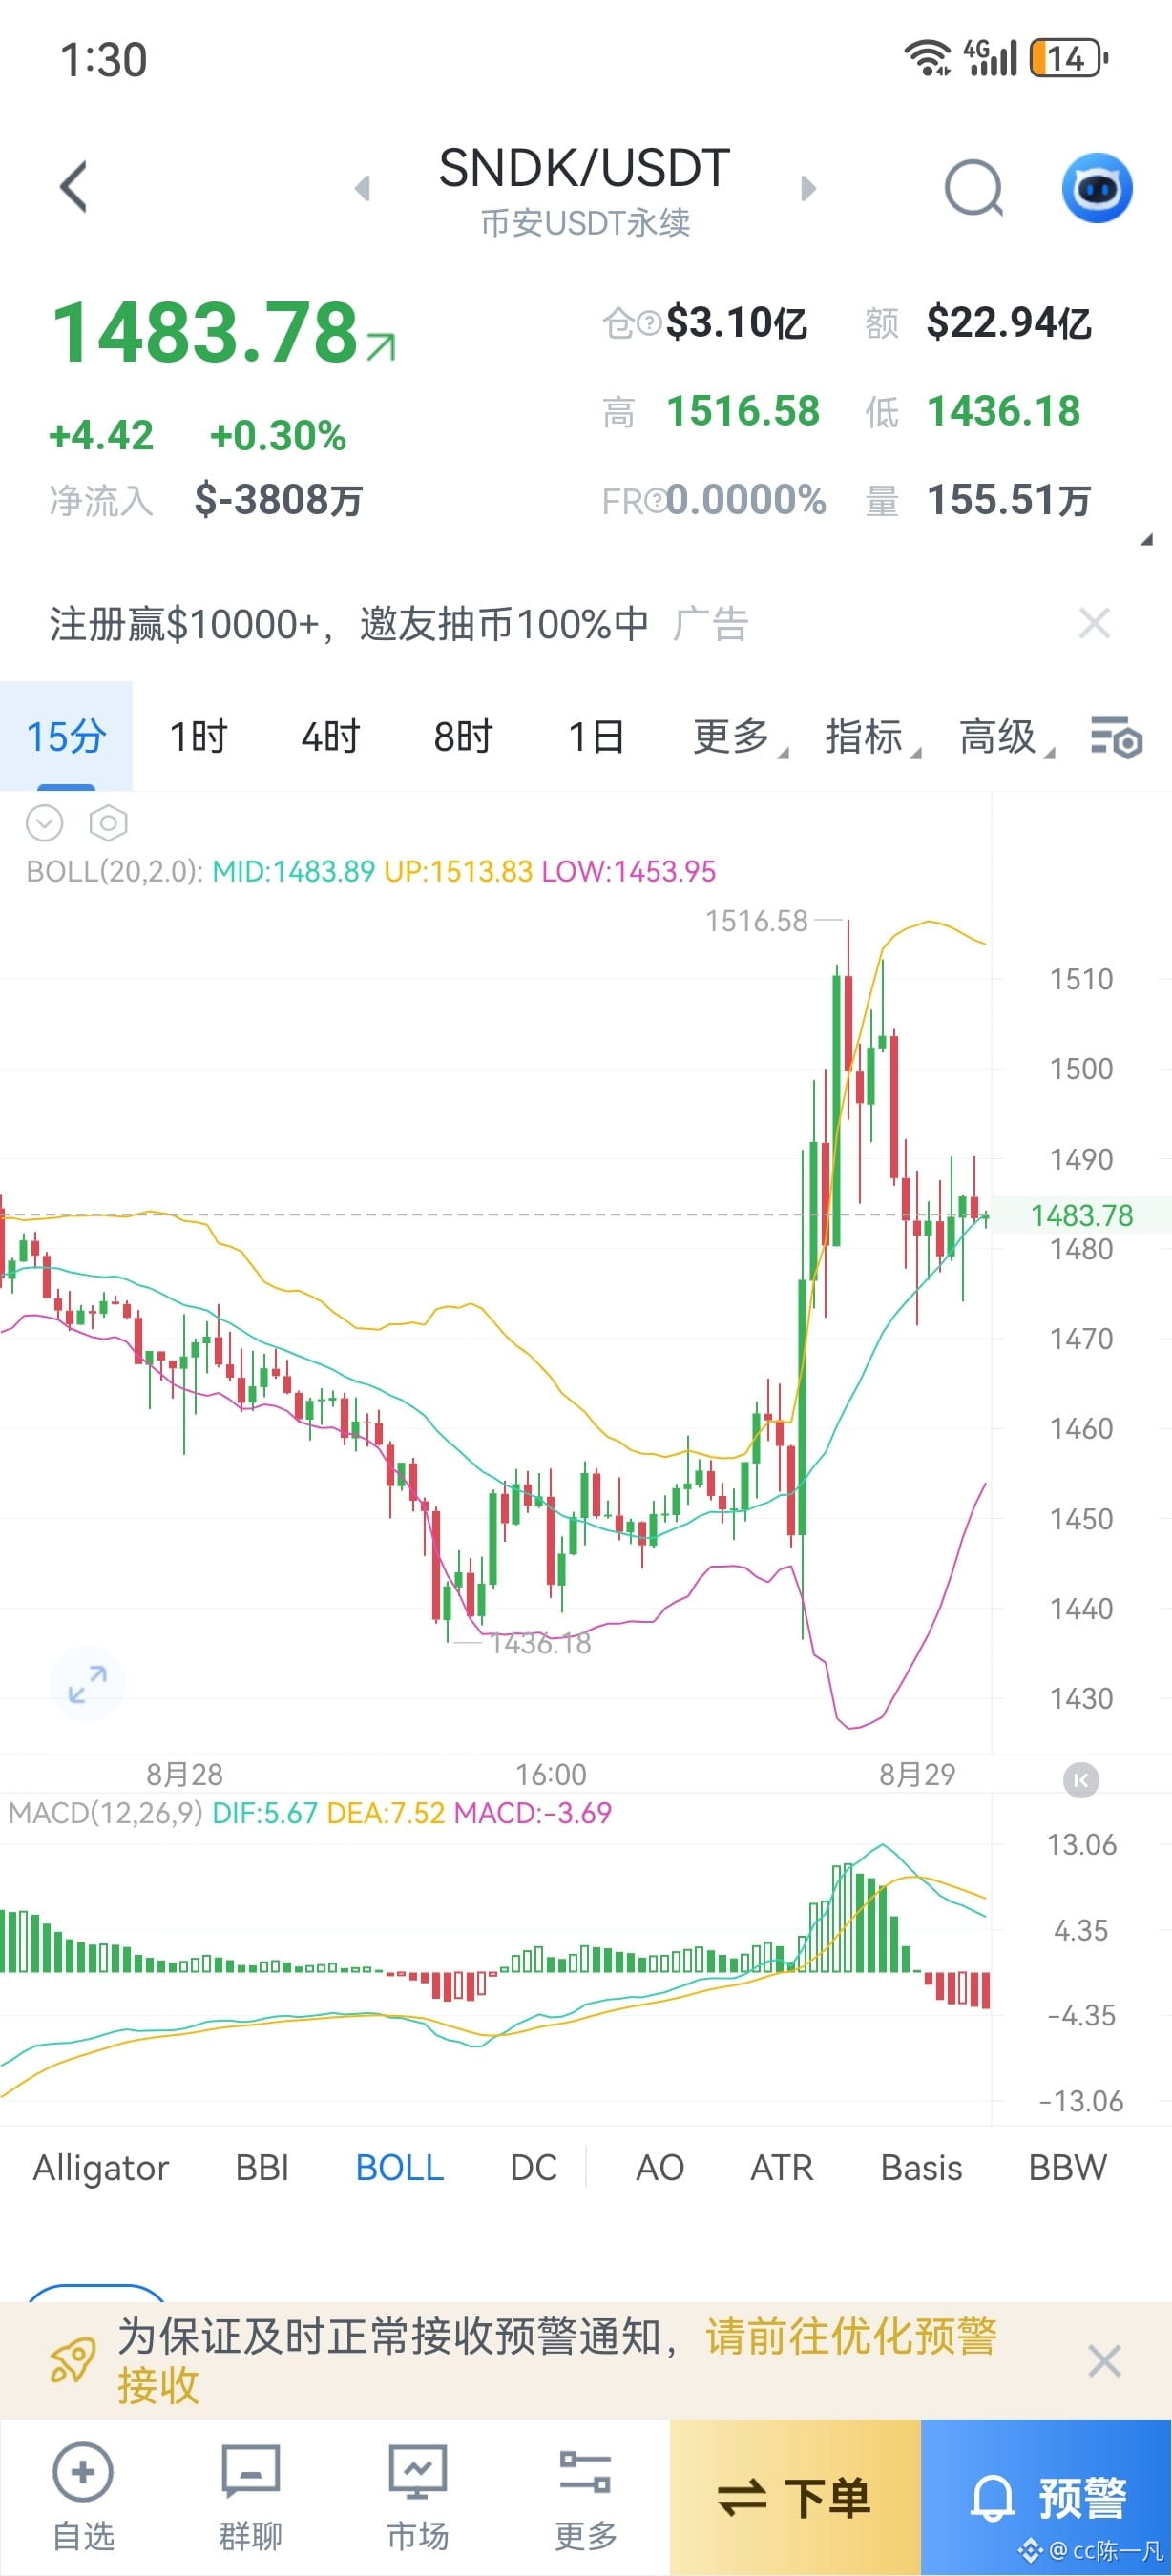Open the registration ad text
This screenshot has width=1172, height=2576.
tap(349, 624)
